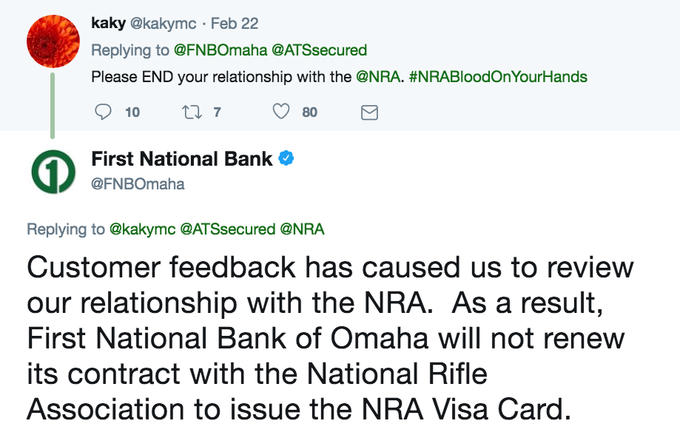Open @FNBOmaha mention in kaky's reply line
This screenshot has width=680, height=435.
point(220,50)
